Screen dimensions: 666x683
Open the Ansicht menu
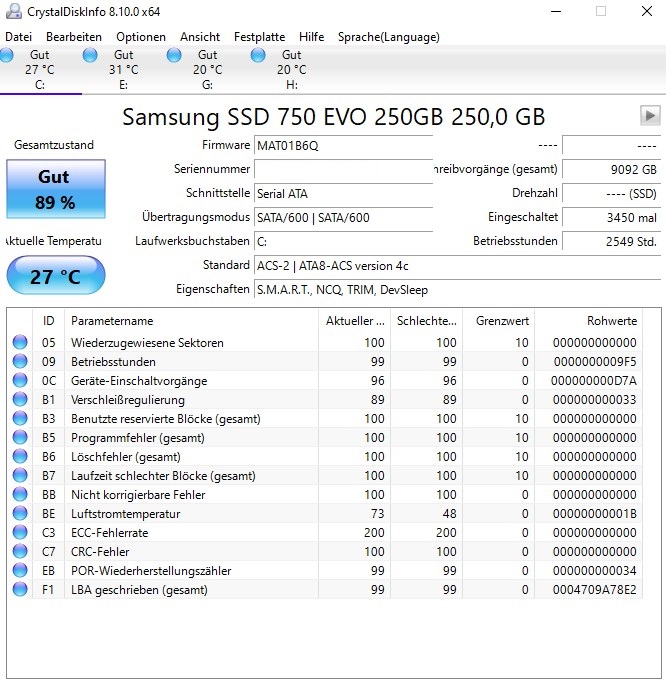pos(200,37)
